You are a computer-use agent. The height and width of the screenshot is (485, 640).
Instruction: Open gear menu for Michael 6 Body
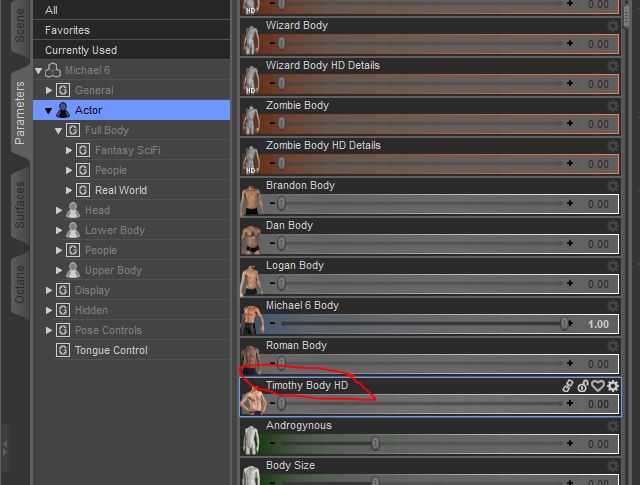click(613, 306)
